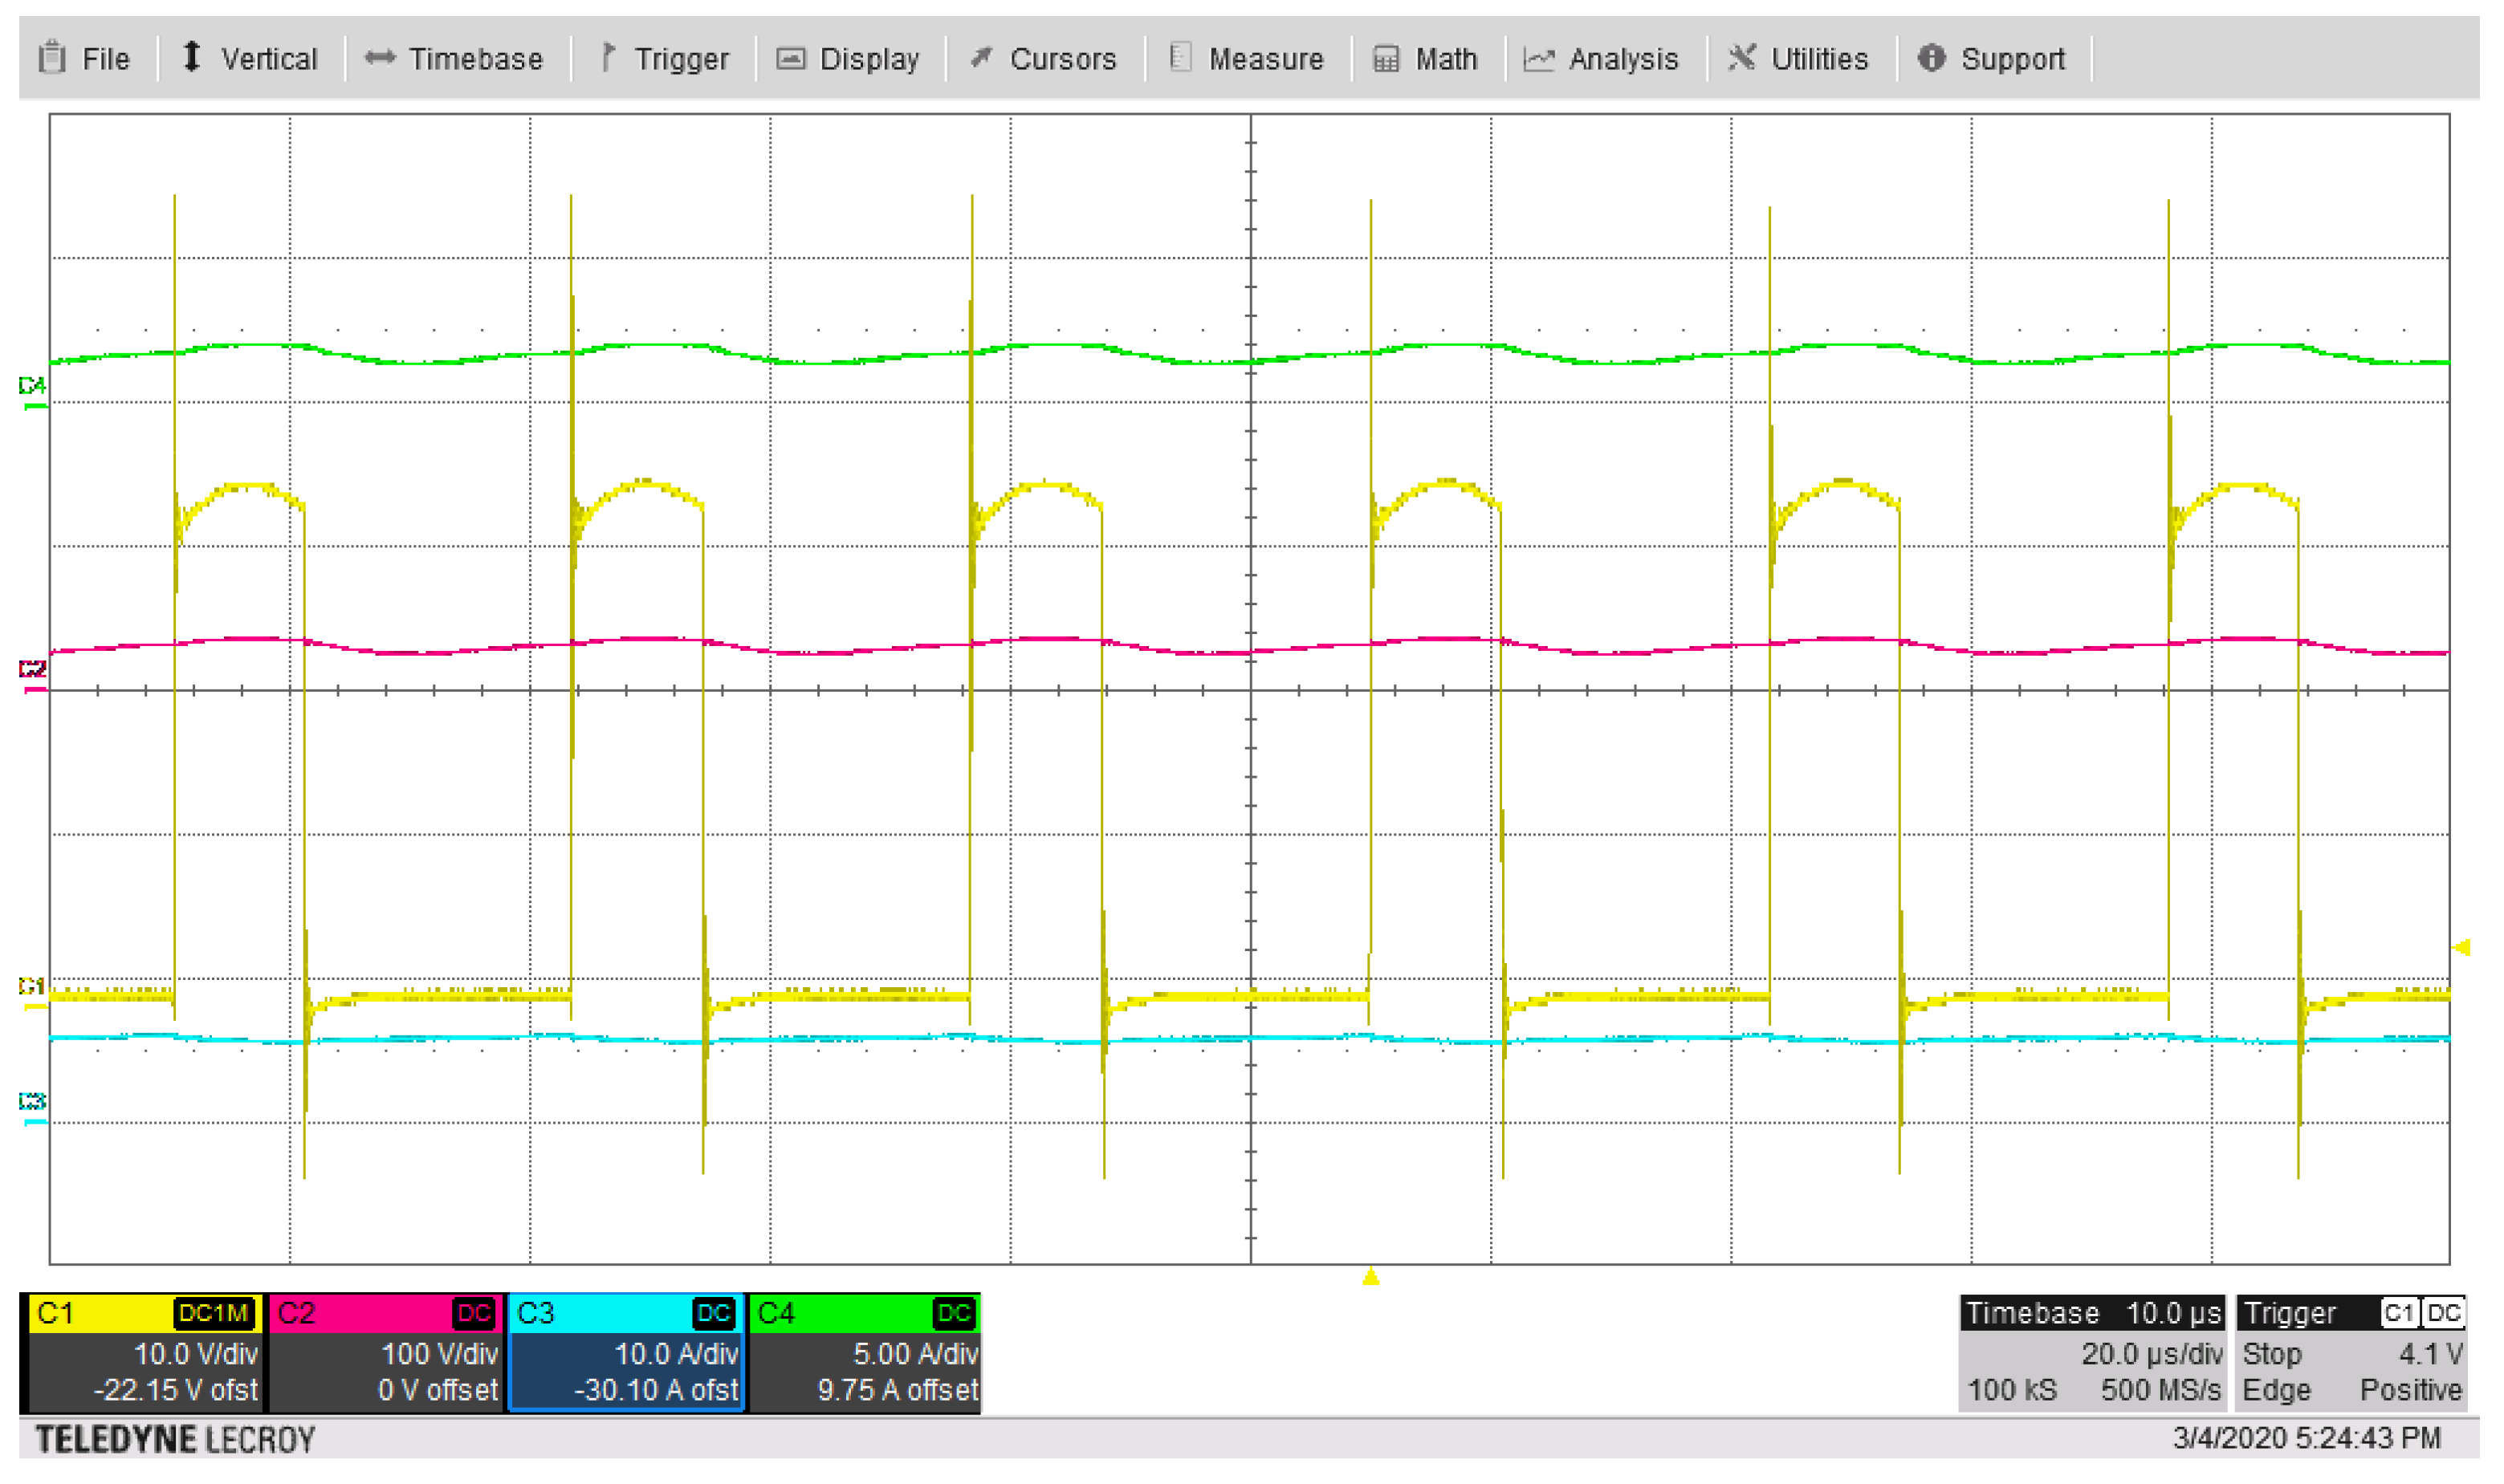
Task: Open the Timebase descriptor box
Action: [x=2092, y=1352]
